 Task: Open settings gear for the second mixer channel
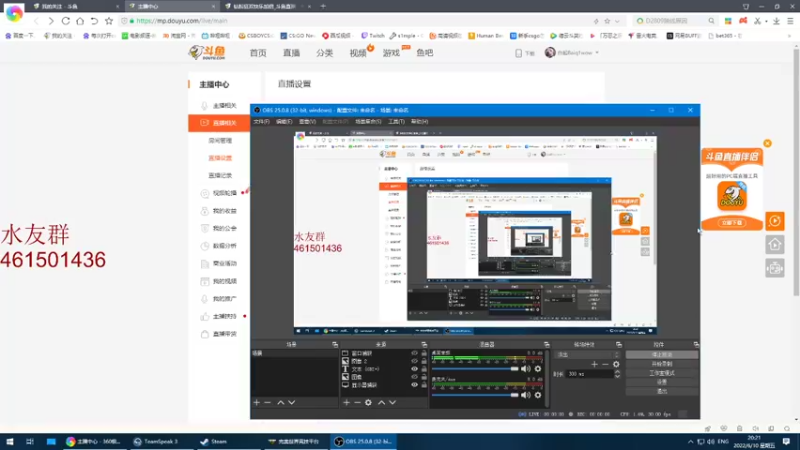538,395
